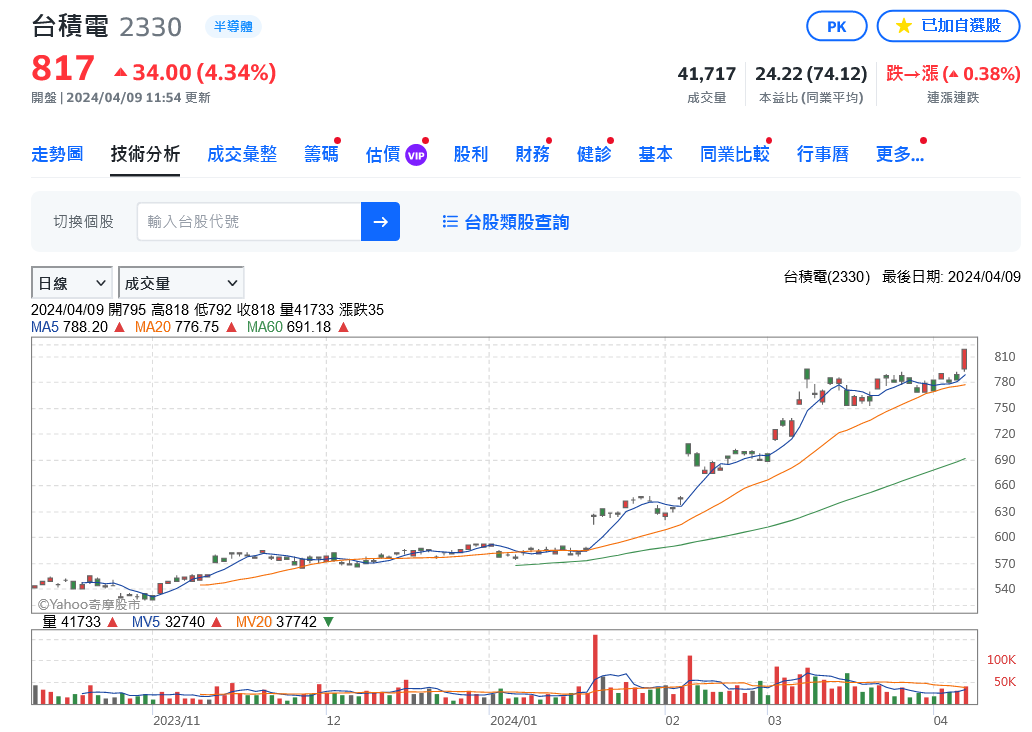Toggle the 已加自選股 watchlist button
Image resolution: width=1032 pixels, height=732 pixels.
[948, 26]
